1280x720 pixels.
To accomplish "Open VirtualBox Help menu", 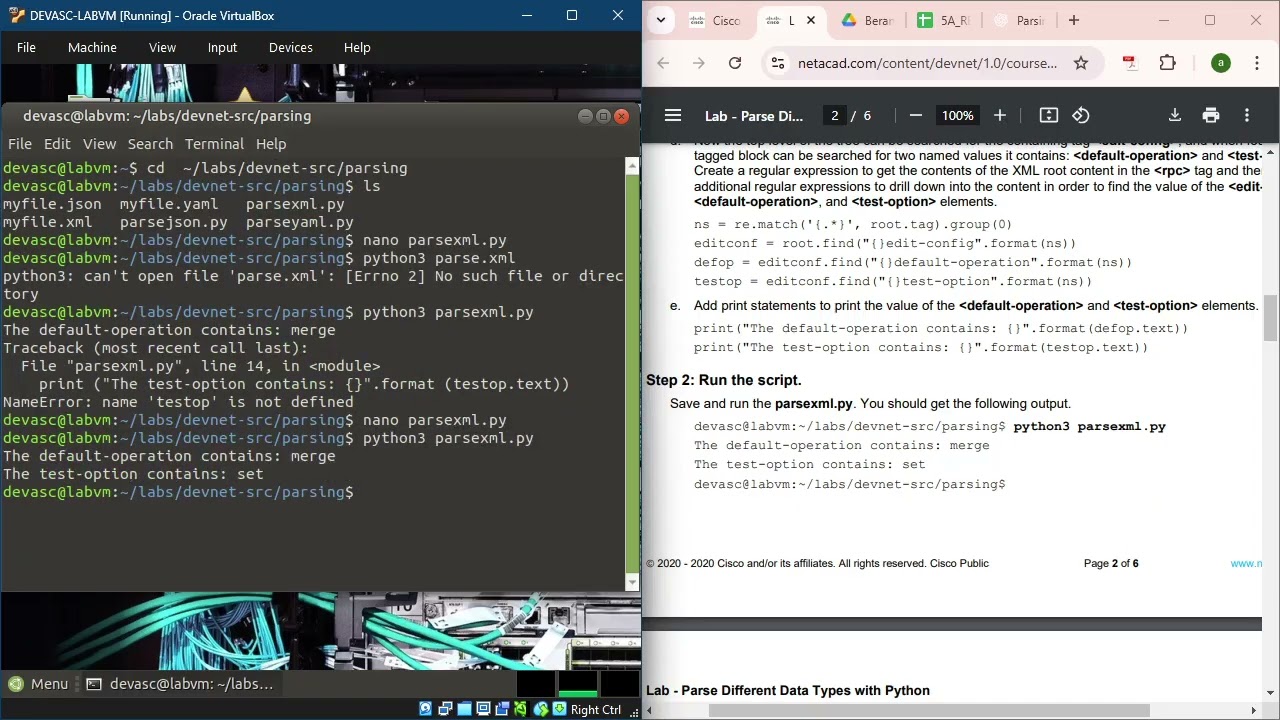I will click(357, 47).
